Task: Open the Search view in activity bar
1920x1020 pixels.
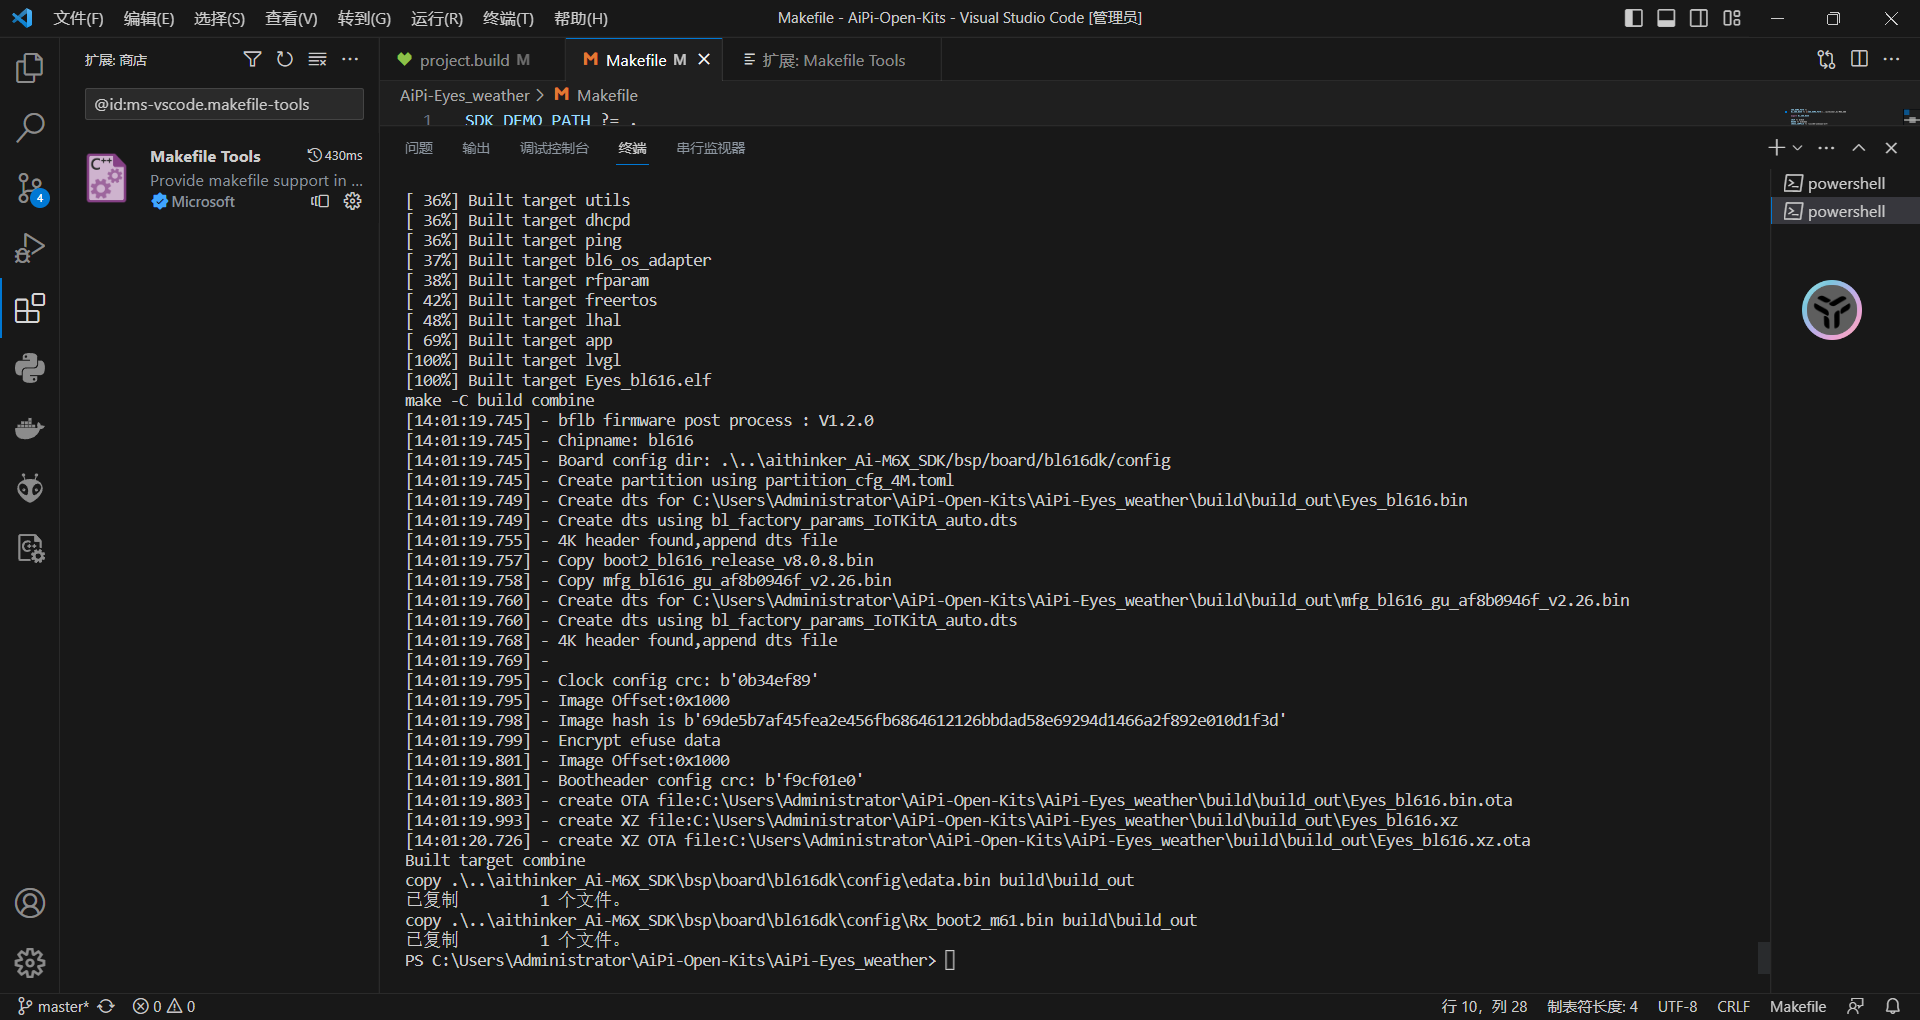Action: (x=30, y=128)
